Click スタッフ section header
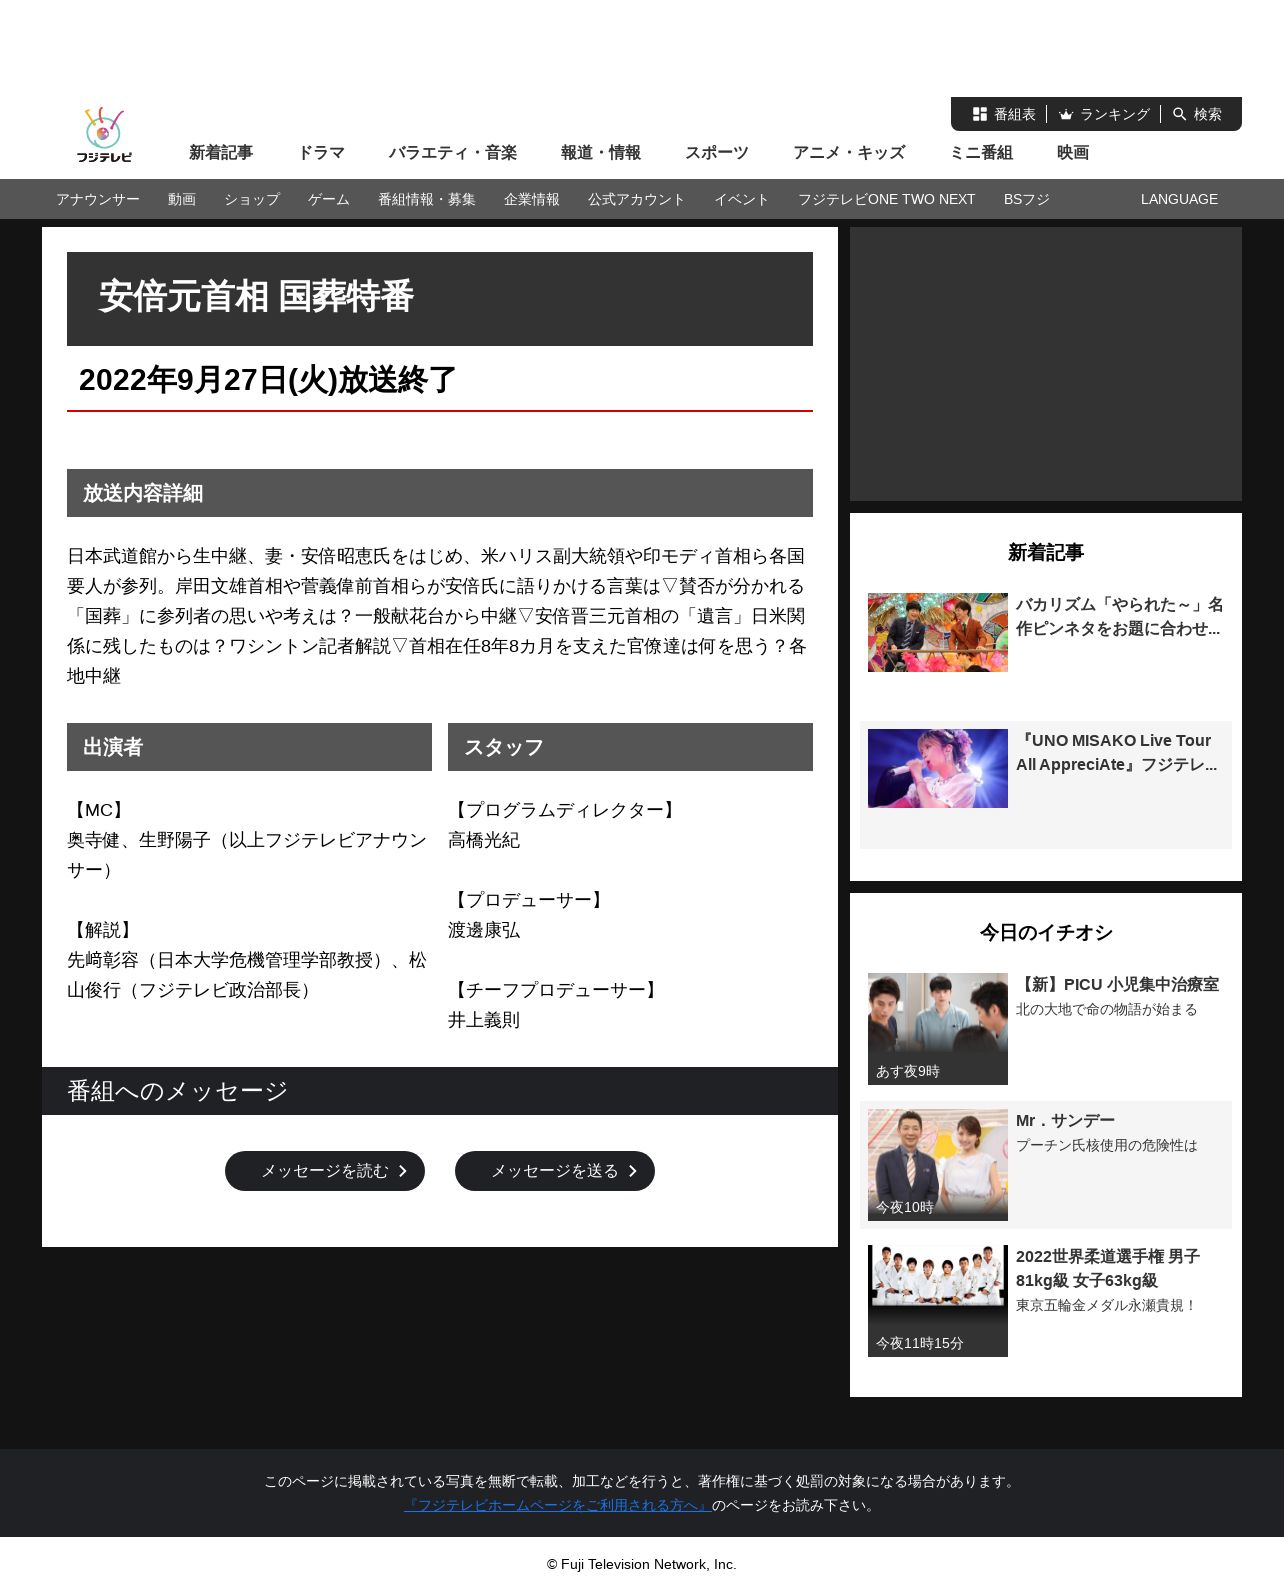Viewport: 1284px width, 1591px height. 630,747
